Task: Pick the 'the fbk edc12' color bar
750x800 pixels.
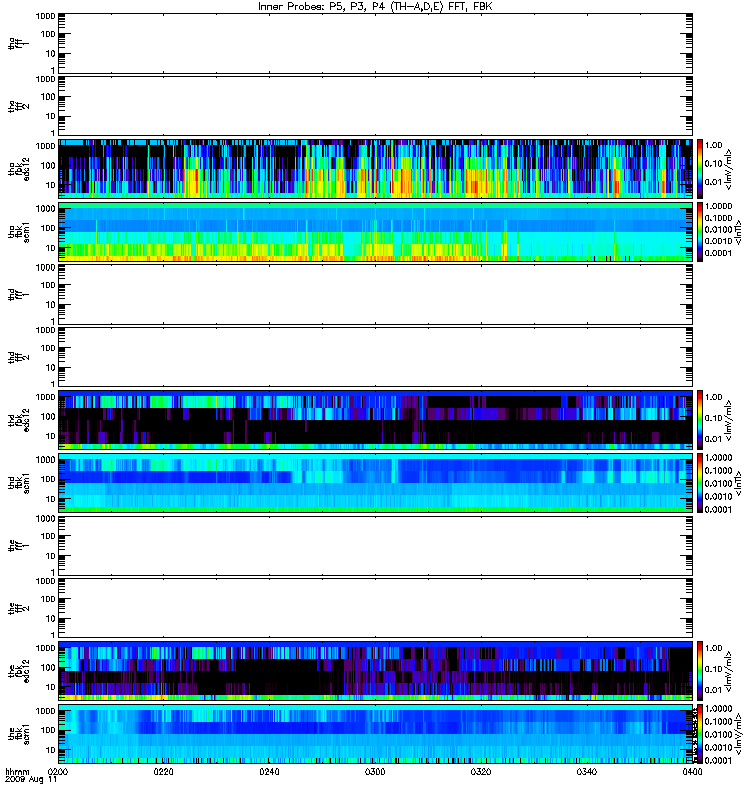Action: [700, 671]
